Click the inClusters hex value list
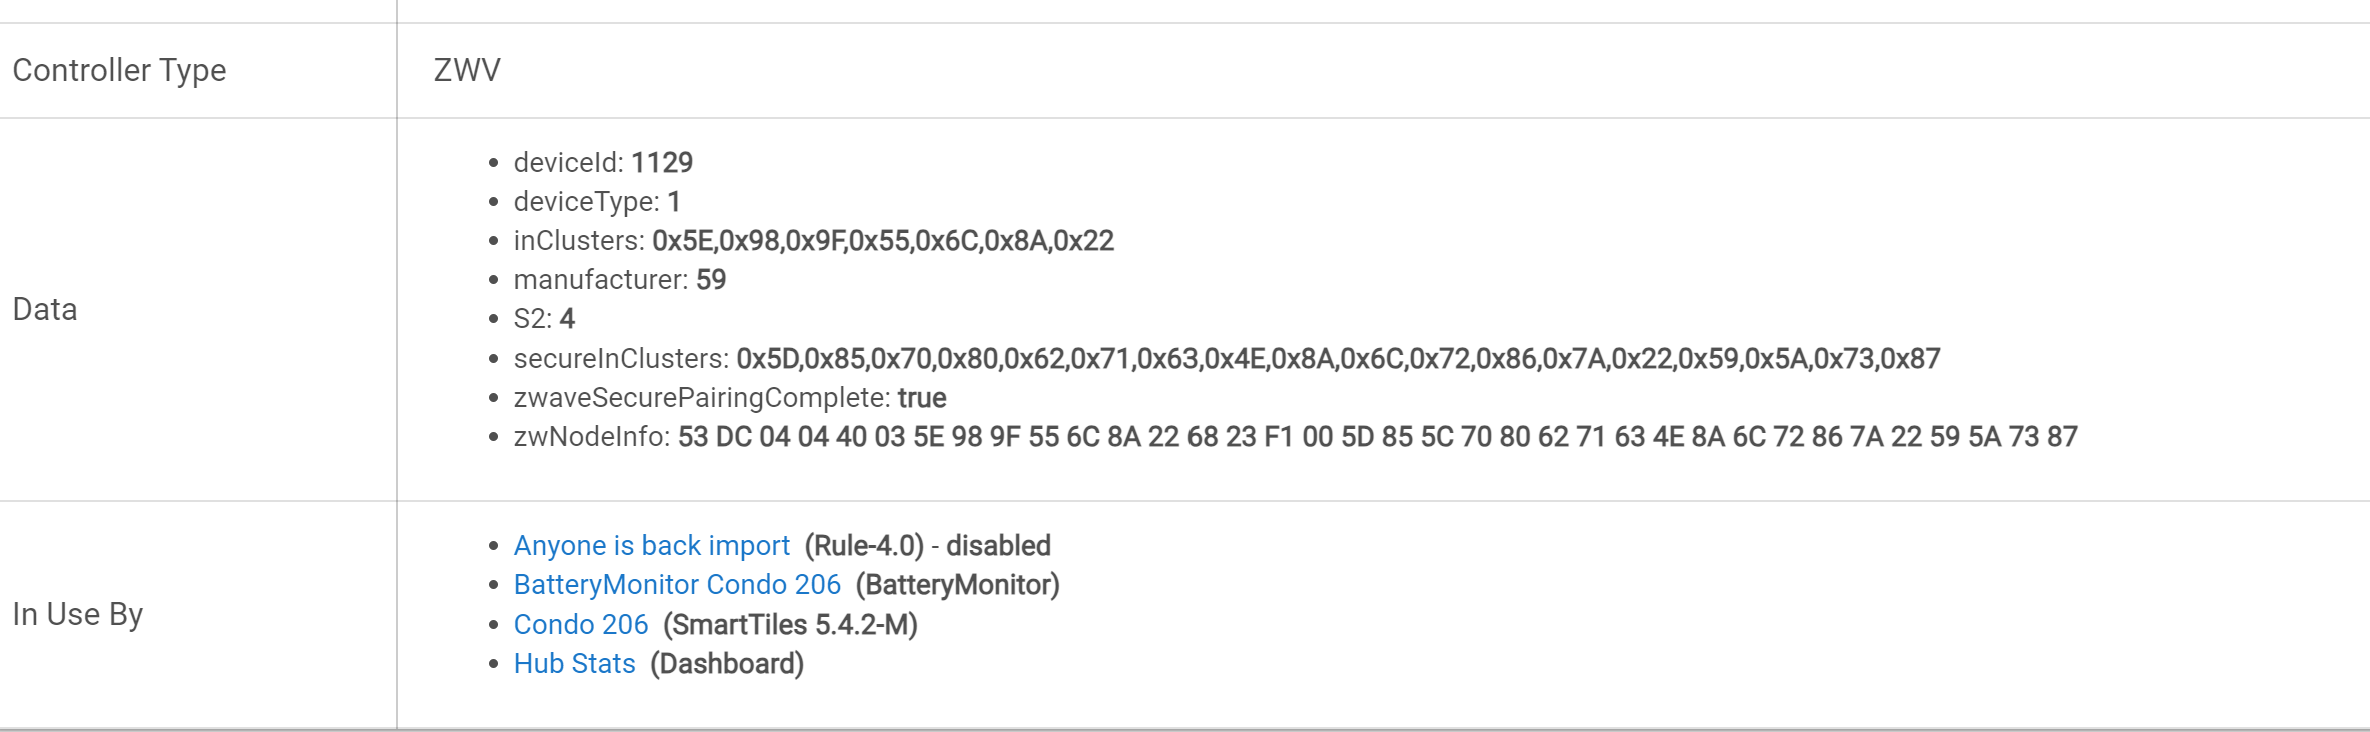 click(x=883, y=241)
